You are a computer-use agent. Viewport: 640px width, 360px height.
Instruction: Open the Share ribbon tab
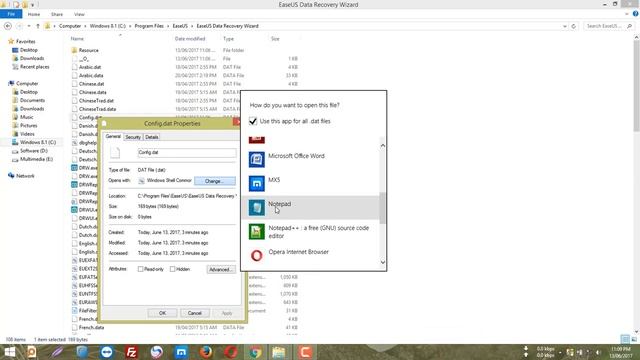pos(57,14)
